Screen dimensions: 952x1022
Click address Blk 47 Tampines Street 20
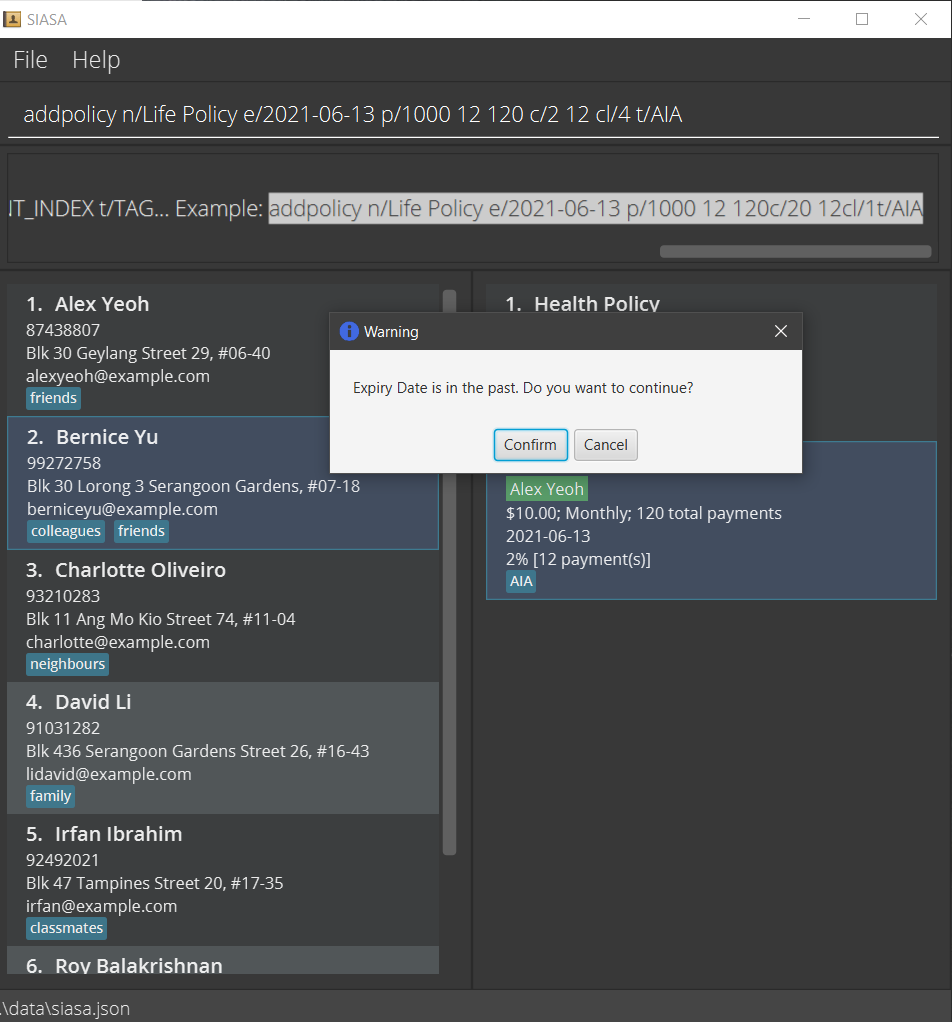(154, 884)
